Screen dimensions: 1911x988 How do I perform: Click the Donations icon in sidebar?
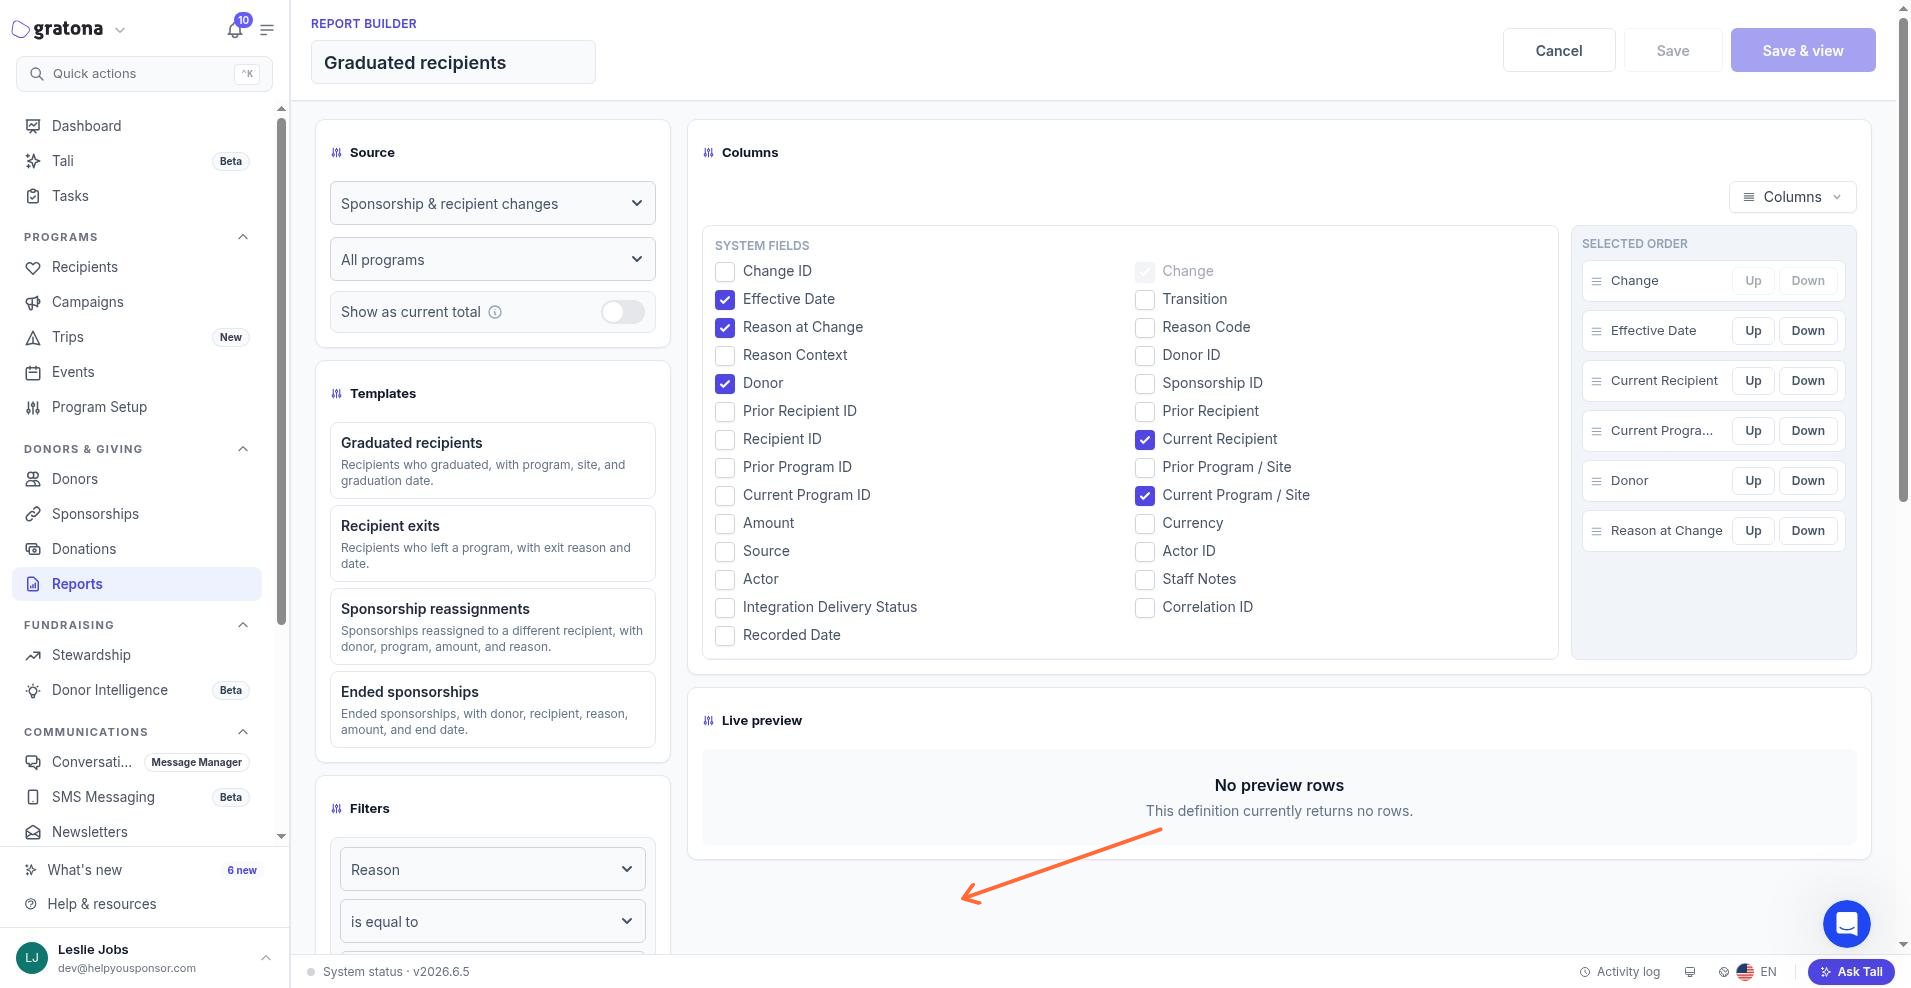pyautogui.click(x=33, y=549)
